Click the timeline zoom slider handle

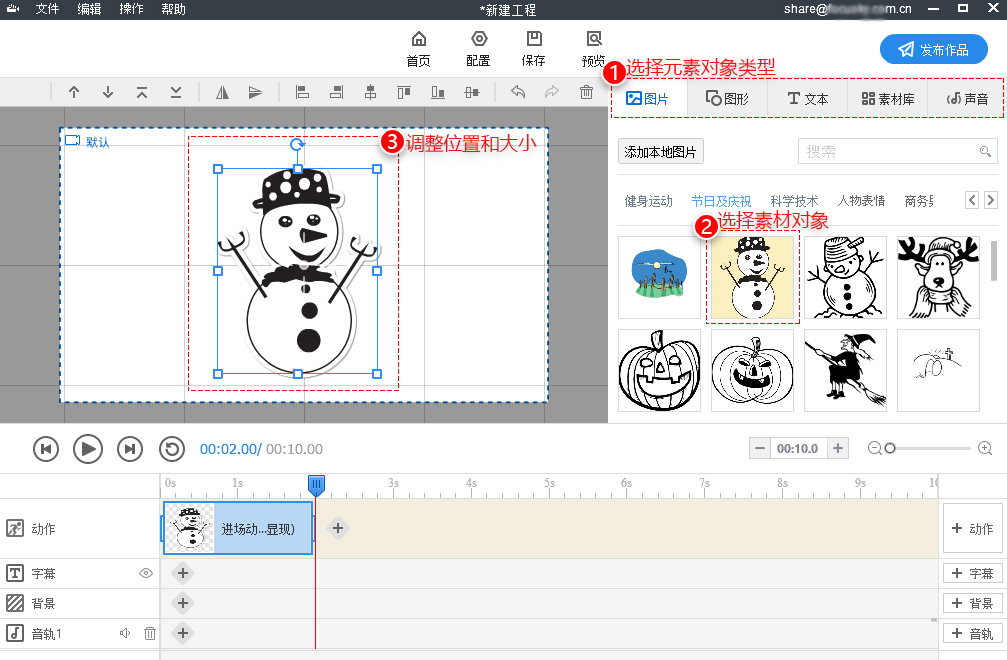890,448
